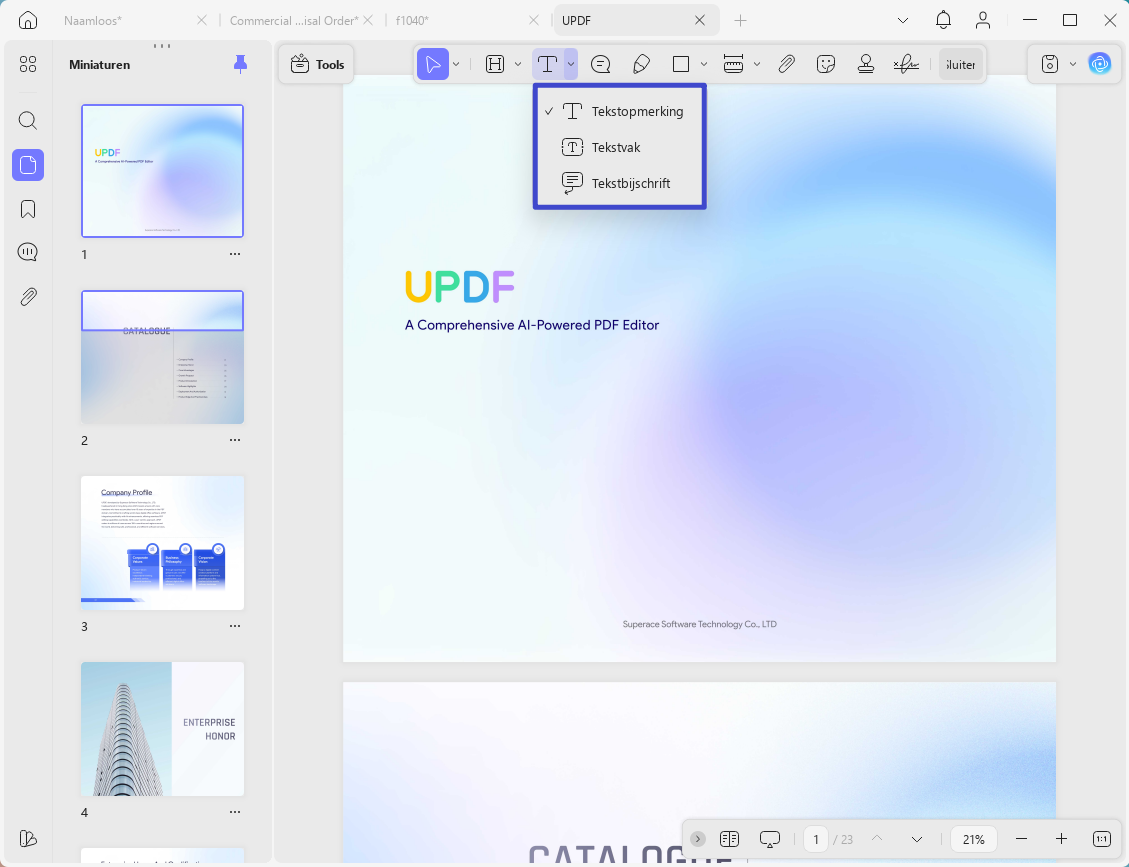
Task: Select the cursor pointer tool
Action: (x=433, y=64)
